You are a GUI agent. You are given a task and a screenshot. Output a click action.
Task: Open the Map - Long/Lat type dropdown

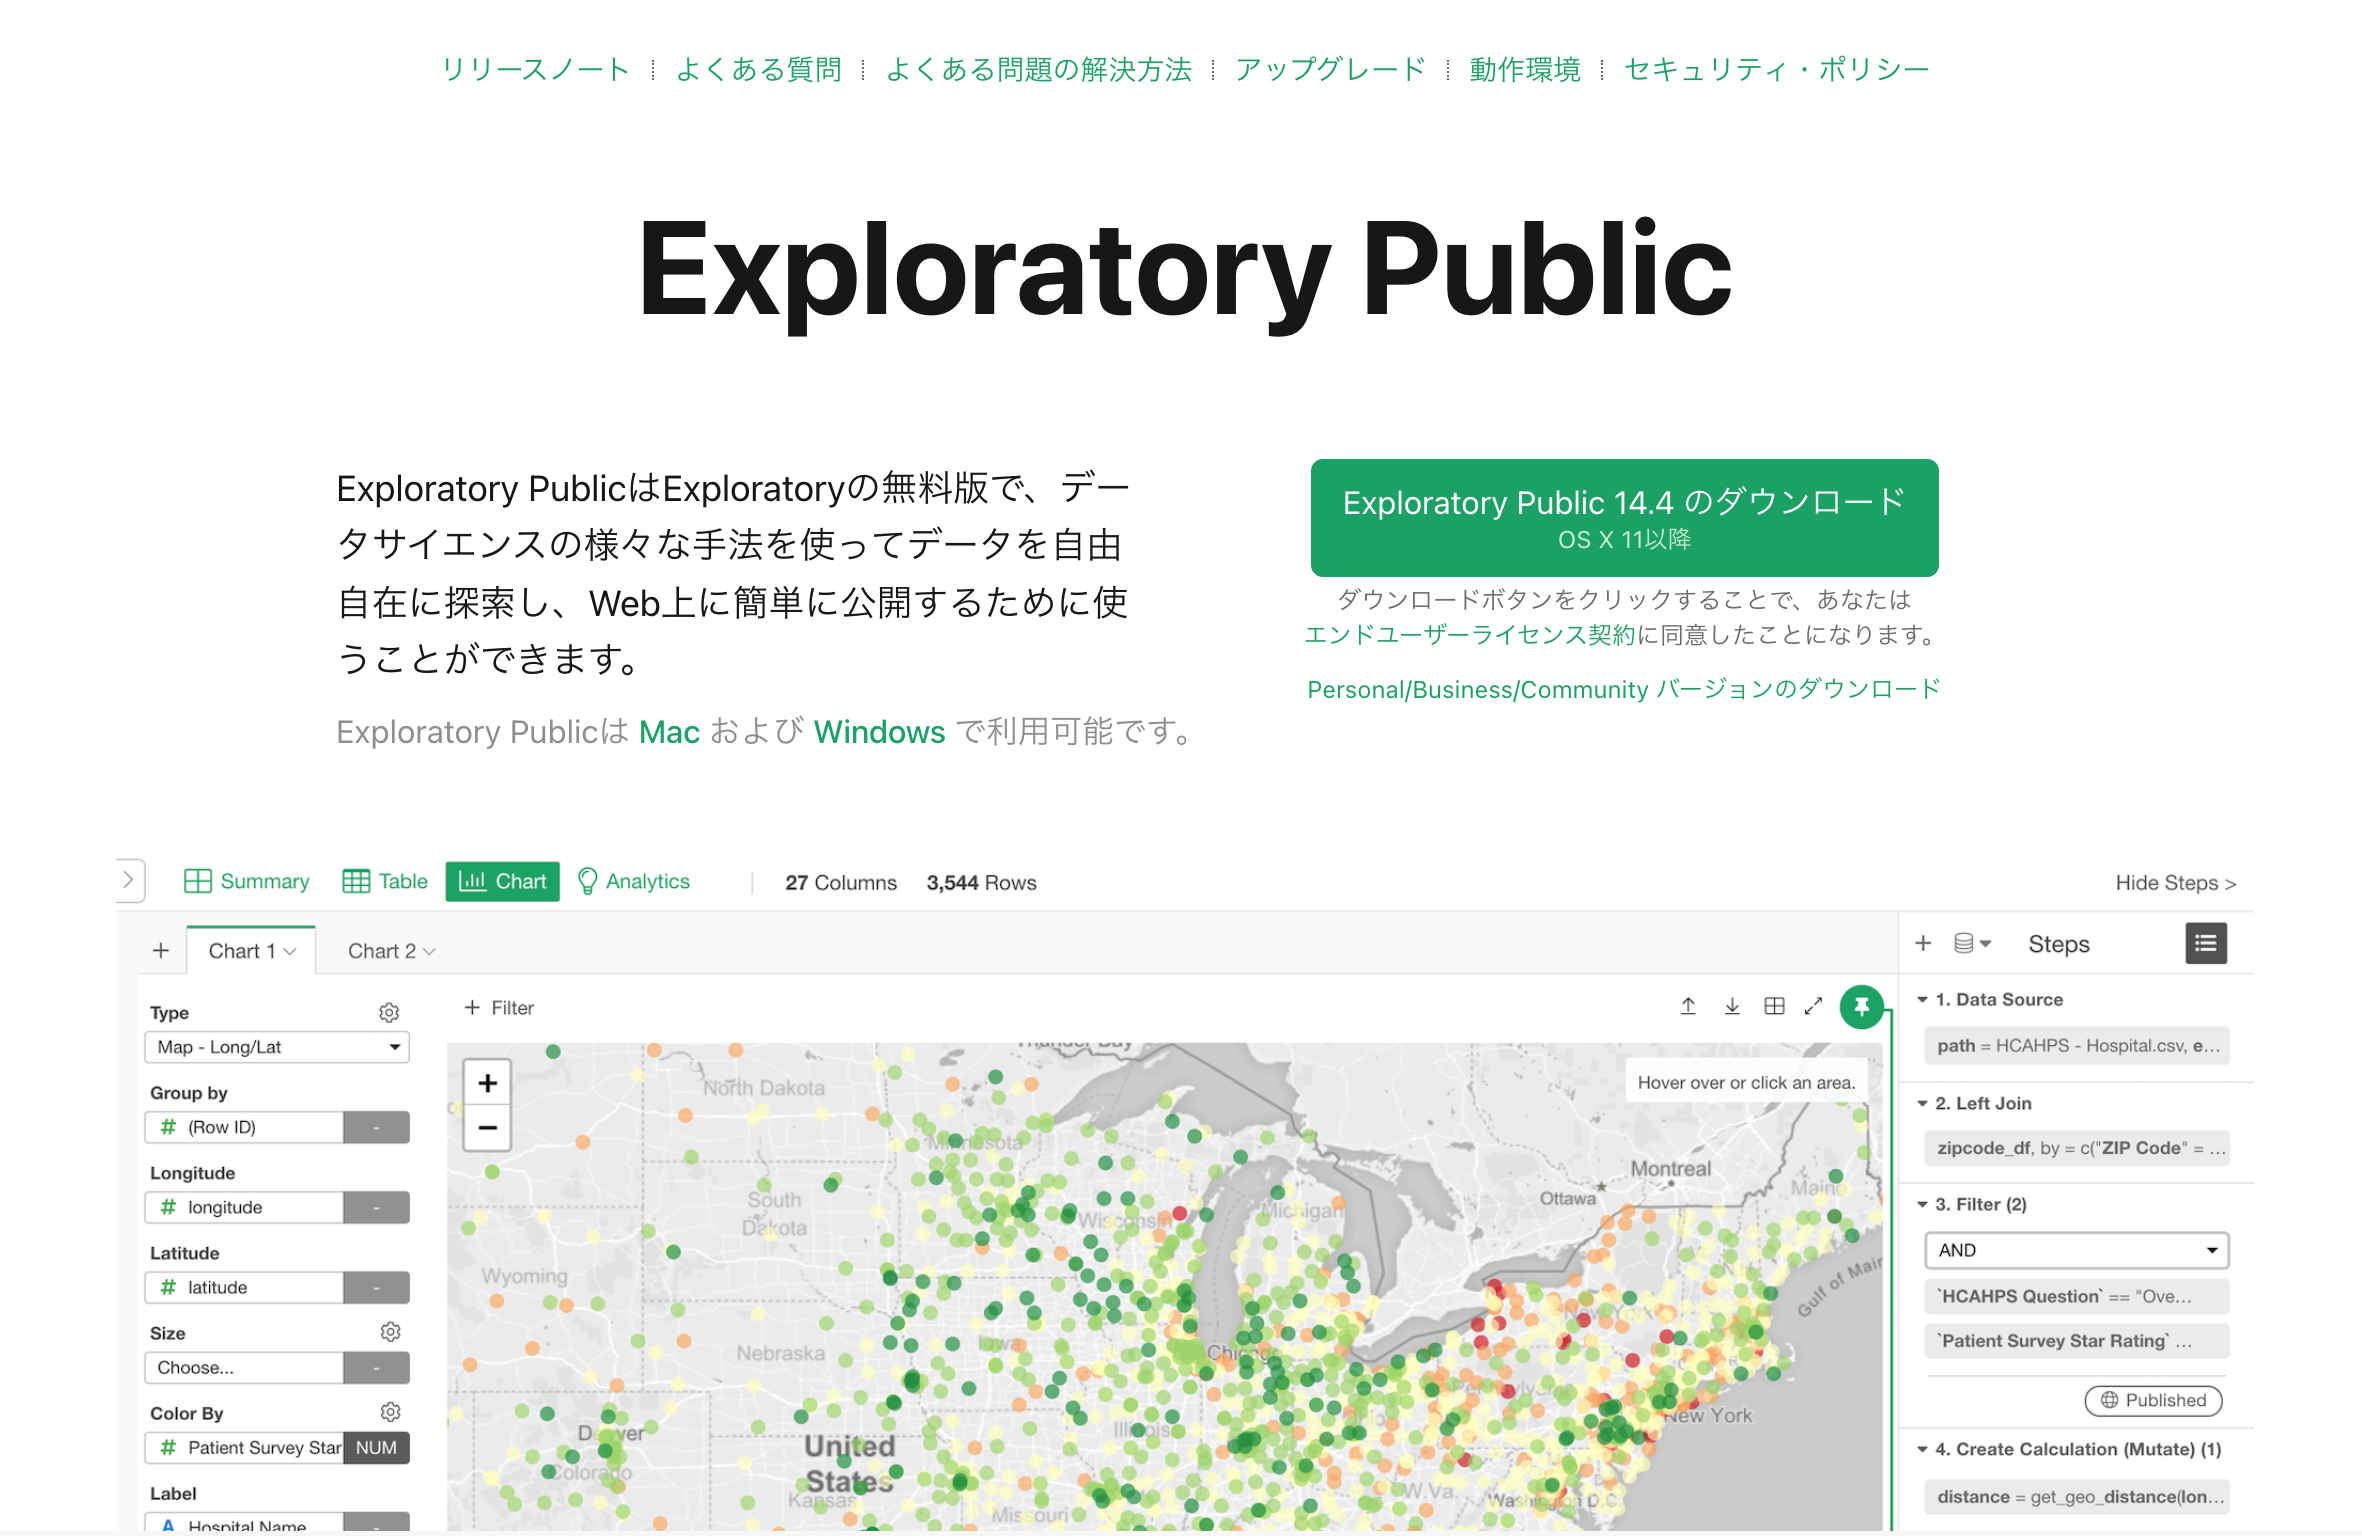pos(277,1047)
